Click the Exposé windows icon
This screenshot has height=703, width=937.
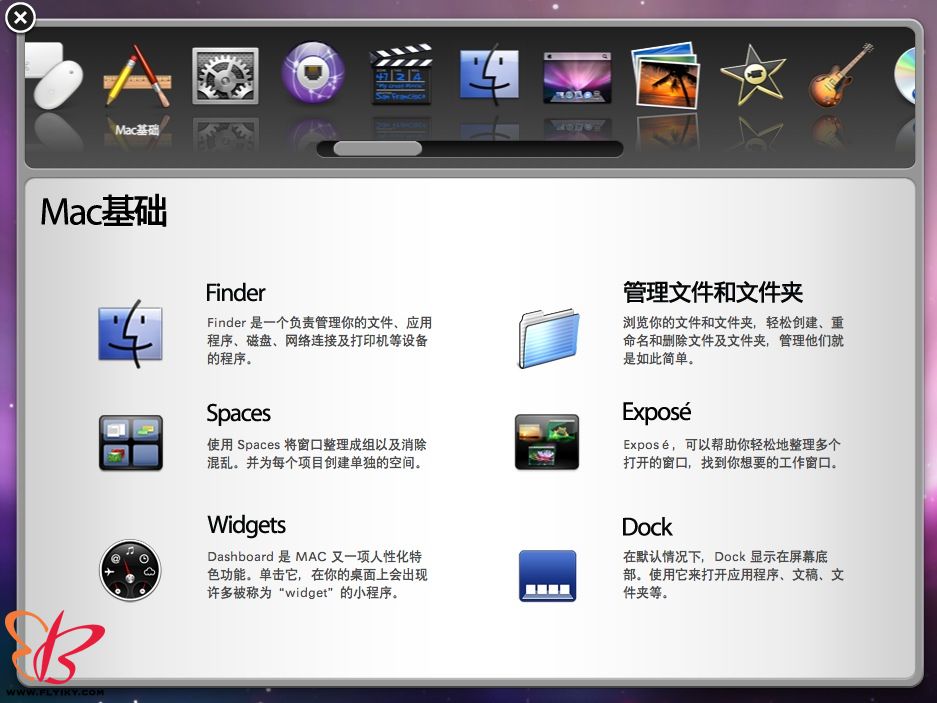pos(547,442)
